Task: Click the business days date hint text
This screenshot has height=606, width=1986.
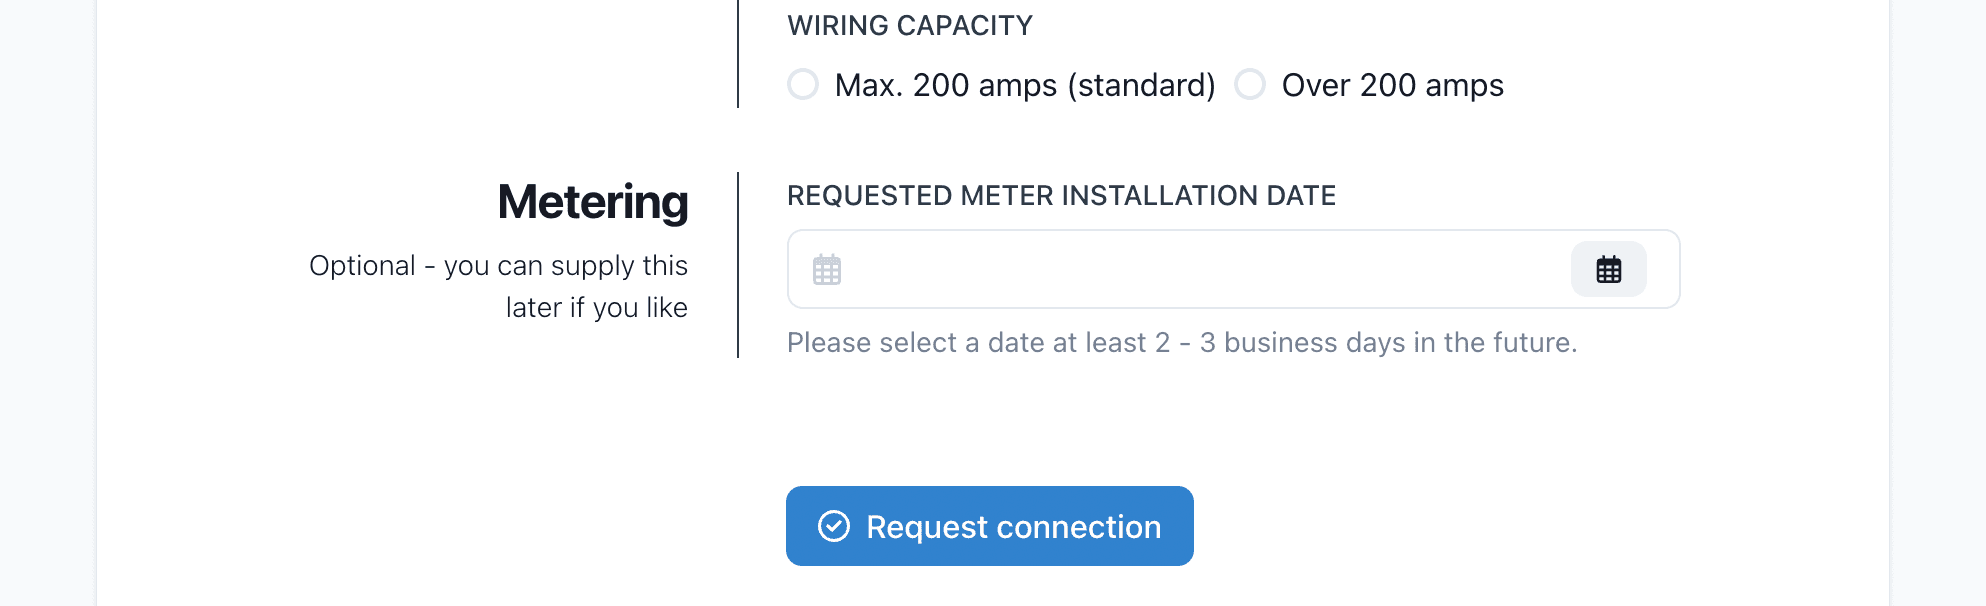Action: pos(1181,343)
